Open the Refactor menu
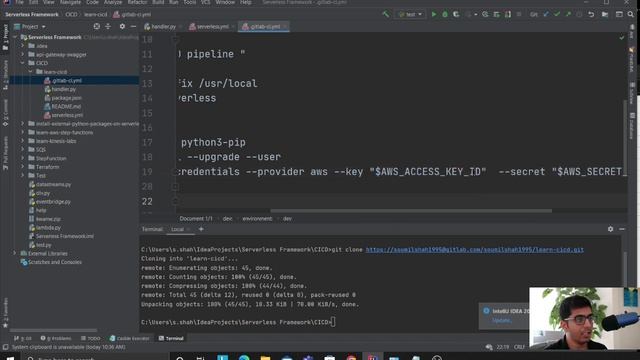The height and width of the screenshot is (360, 640). (137, 2)
